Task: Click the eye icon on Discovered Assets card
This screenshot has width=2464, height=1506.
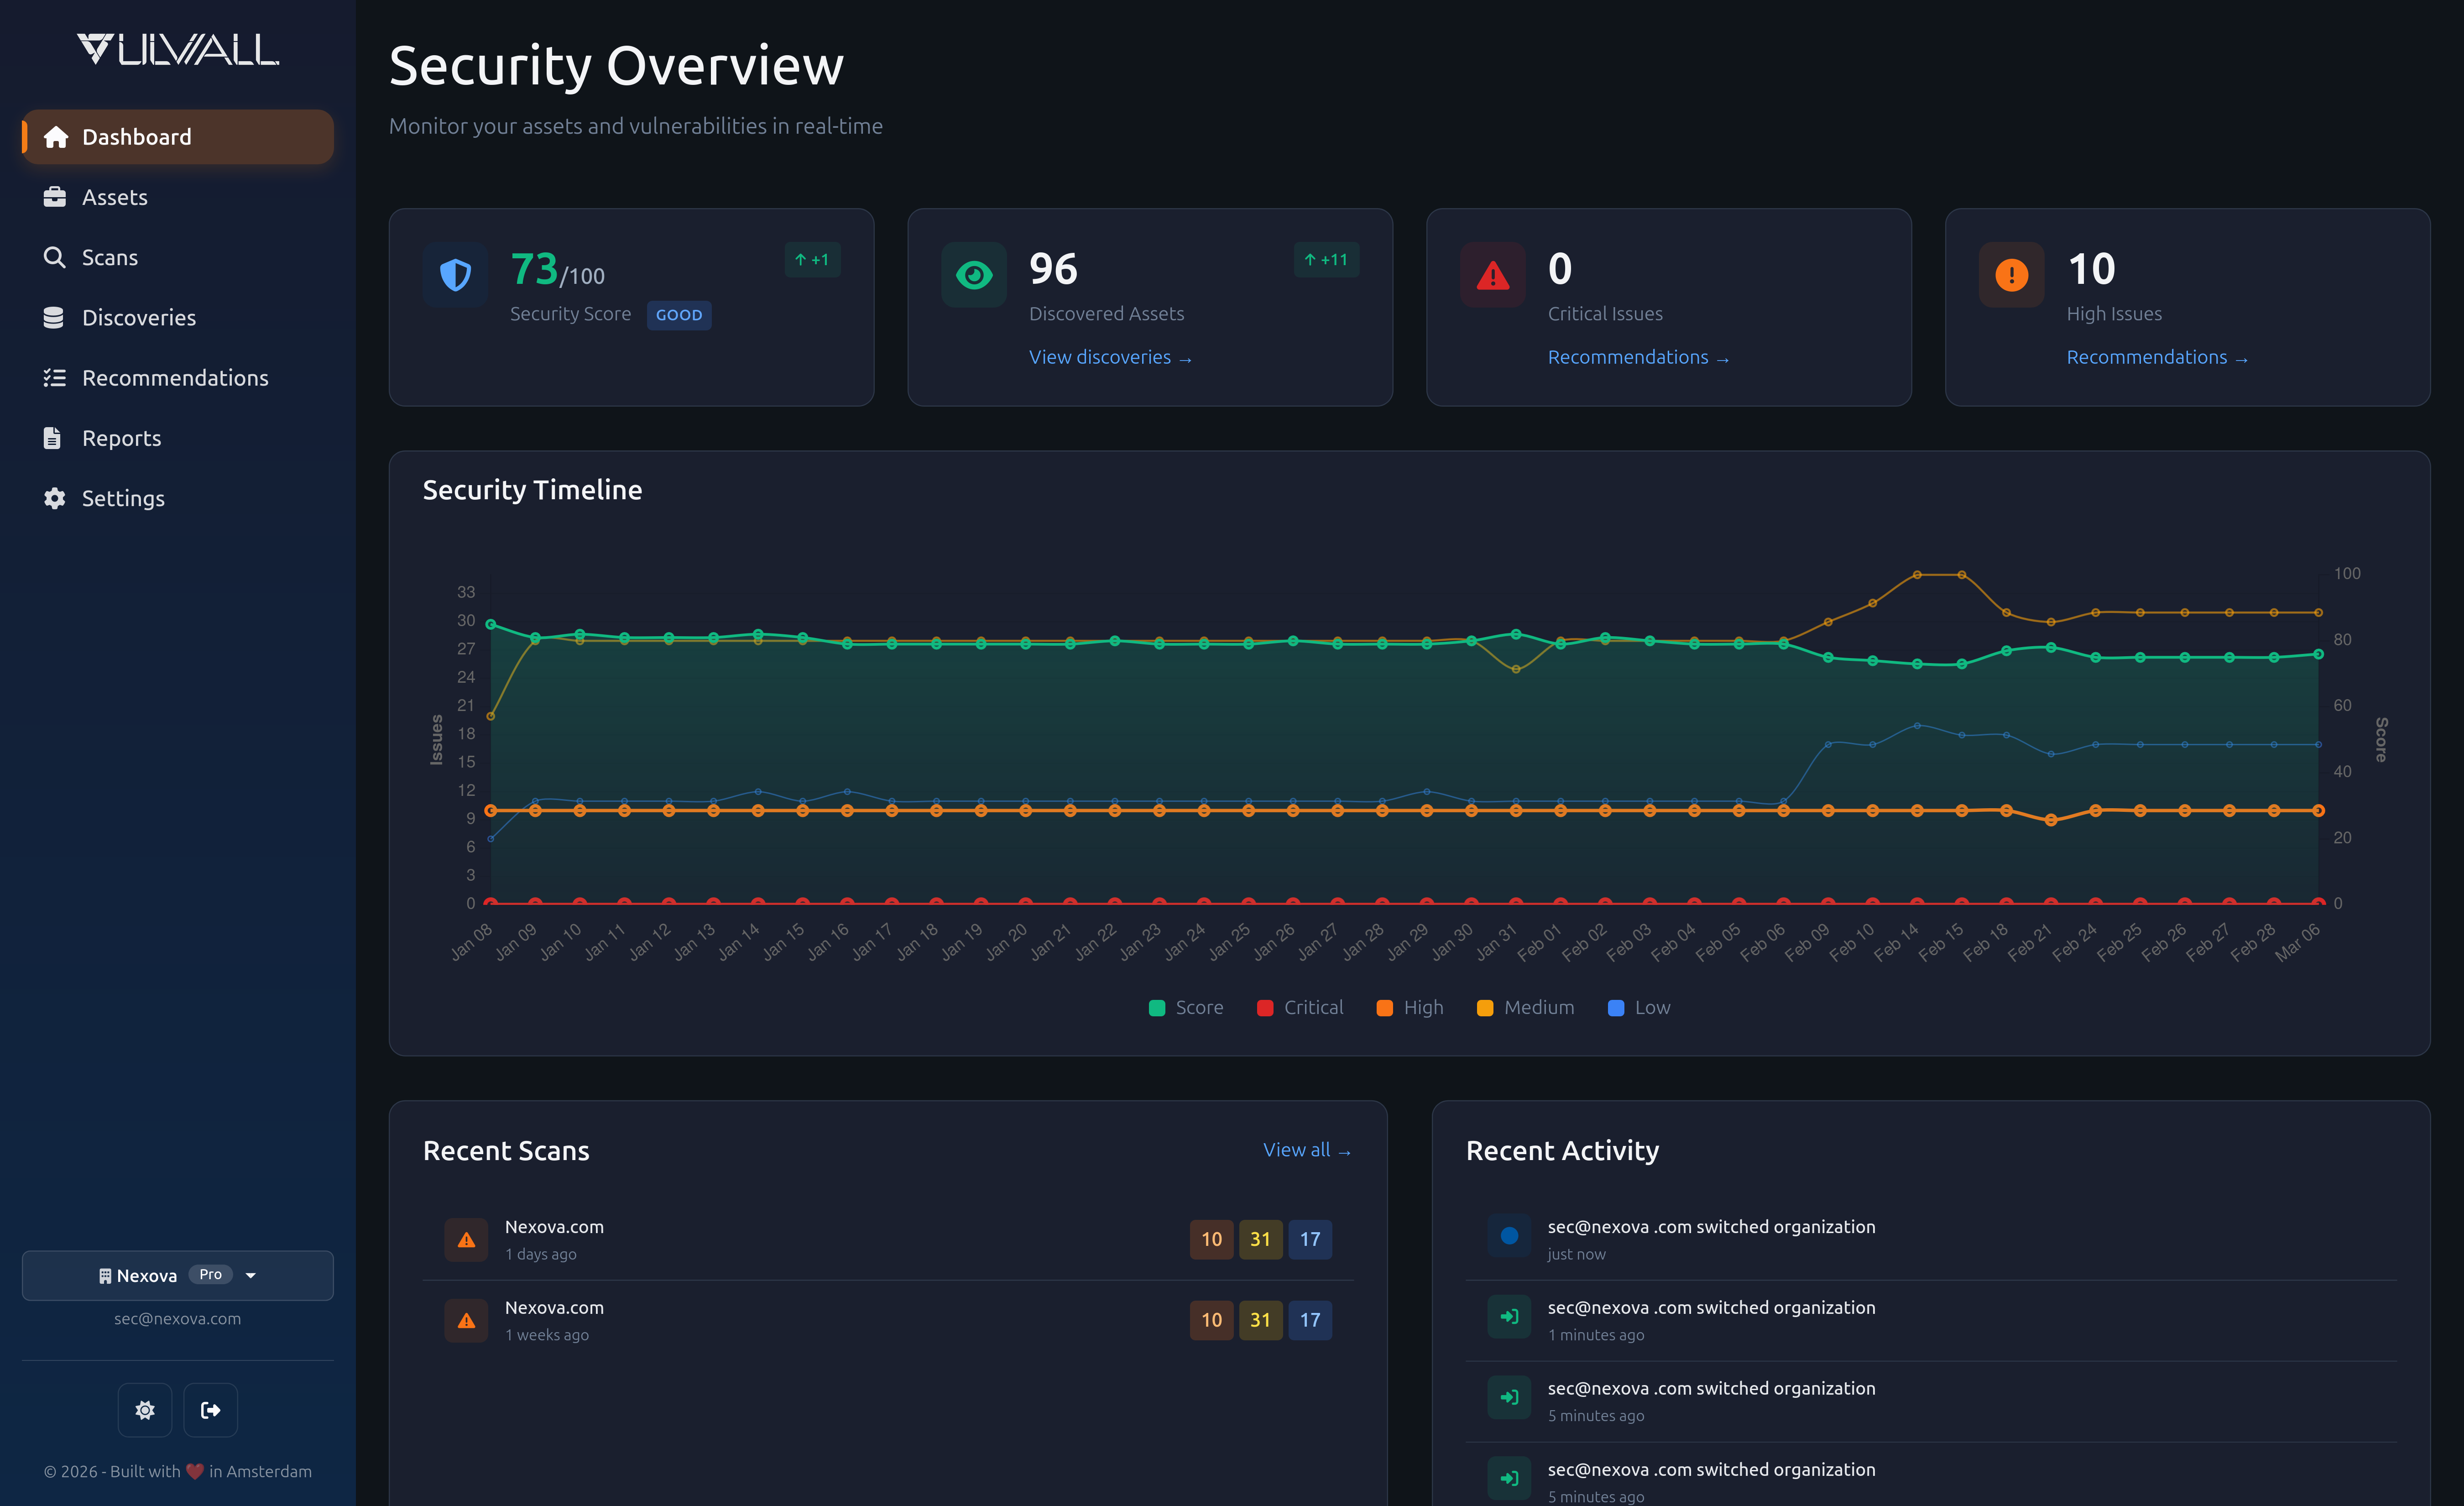Action: pyautogui.click(x=973, y=275)
